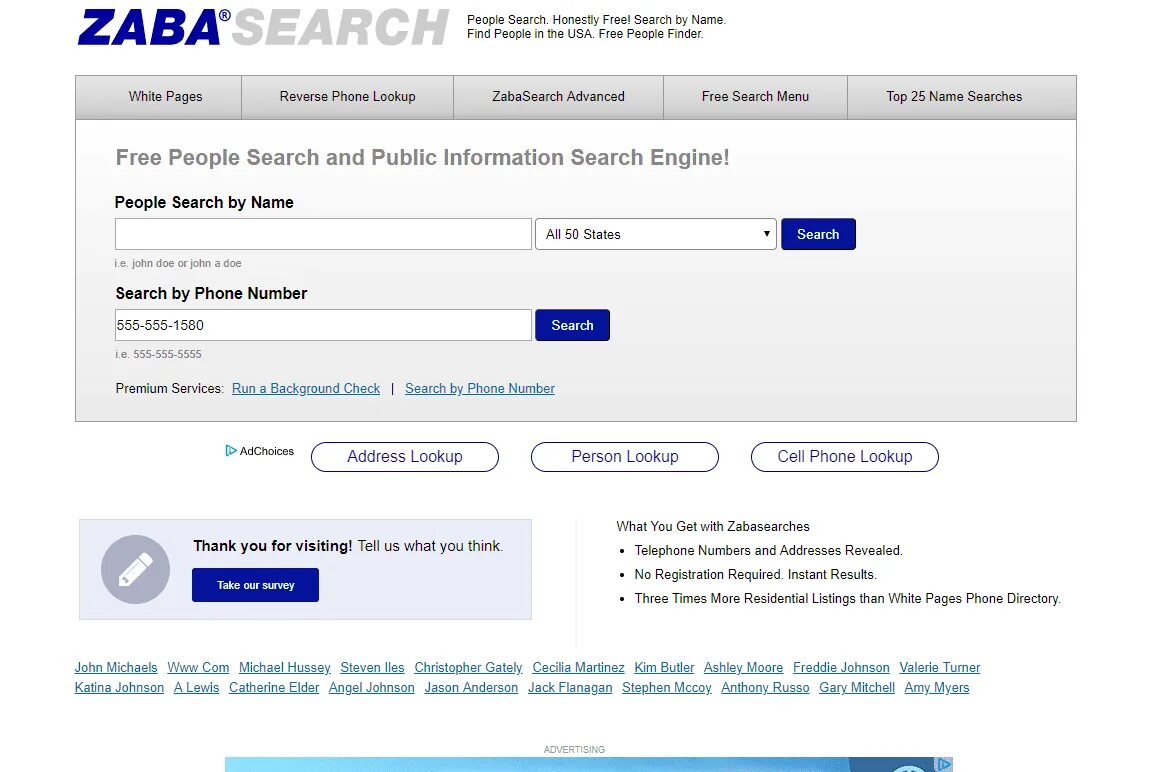Click the AdChoices triangle icon
1157x772 pixels.
(x=231, y=450)
